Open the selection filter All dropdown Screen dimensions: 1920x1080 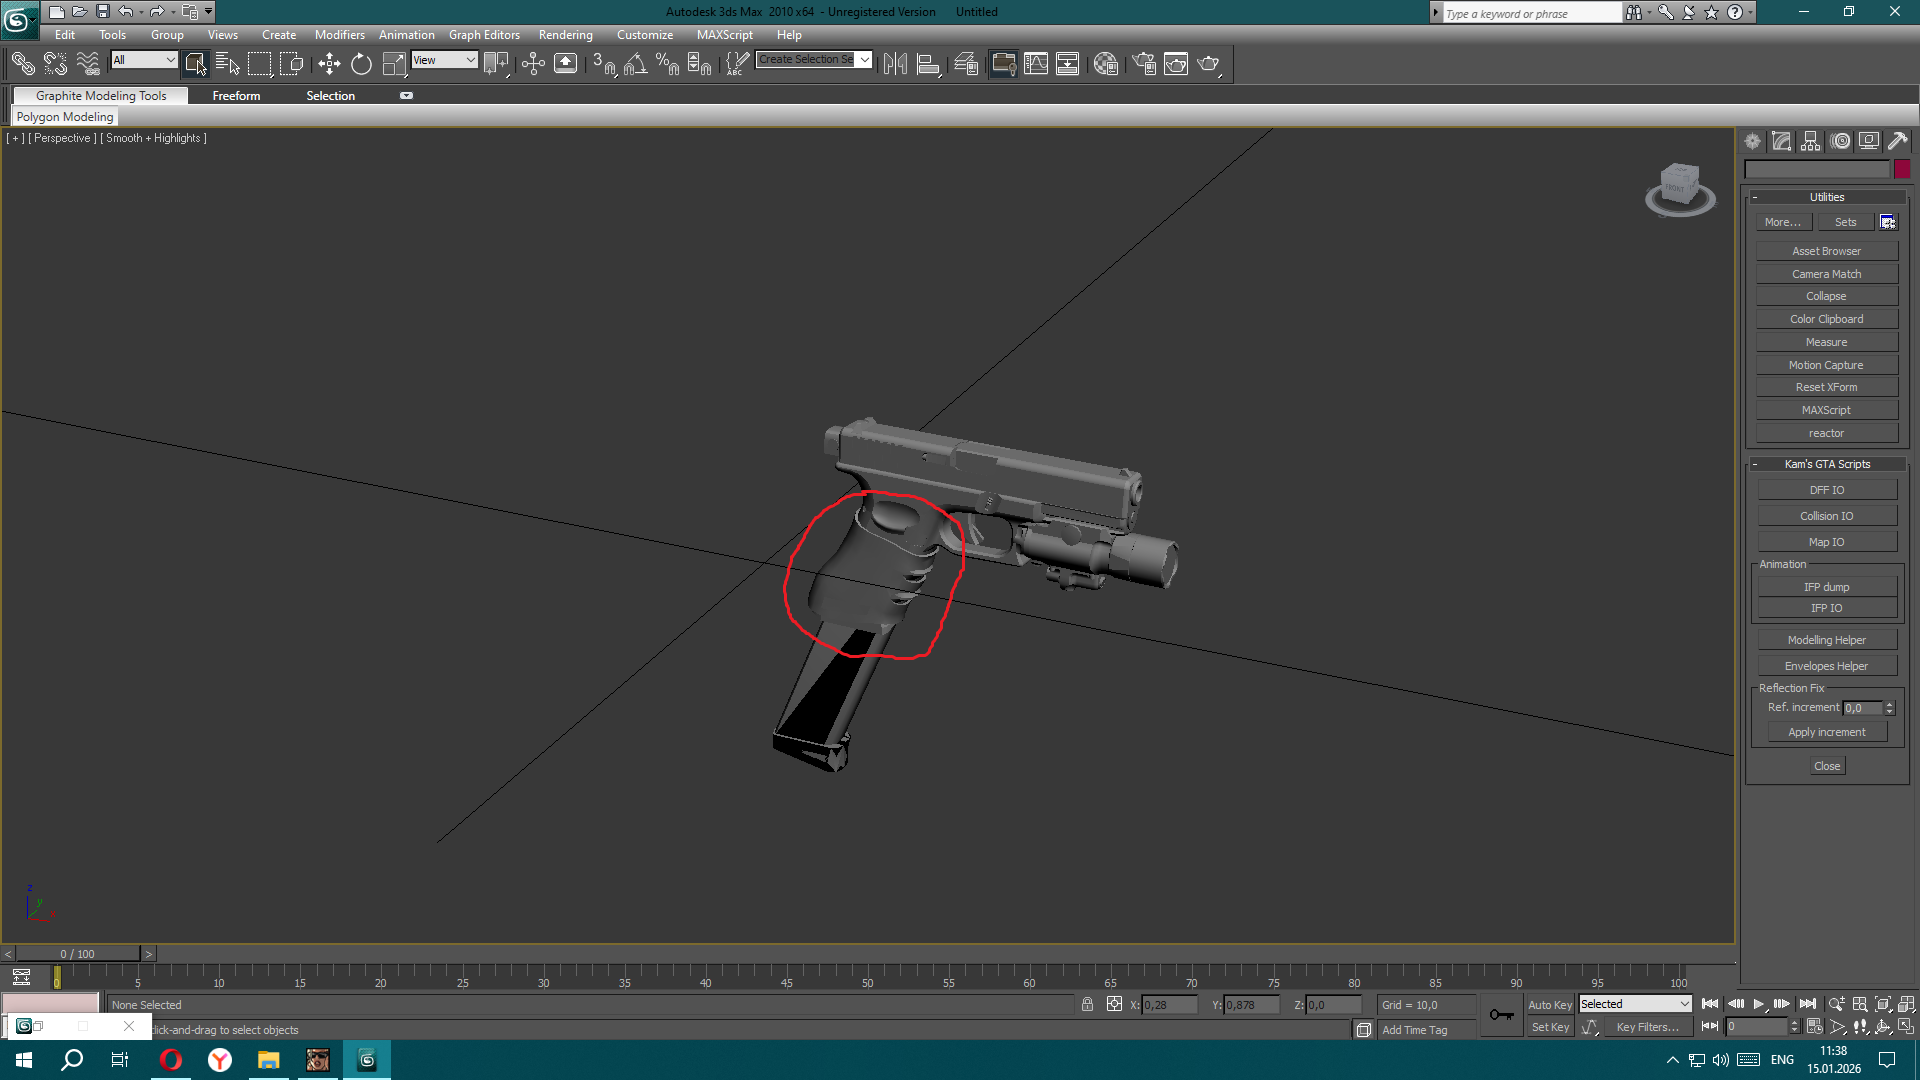[144, 60]
